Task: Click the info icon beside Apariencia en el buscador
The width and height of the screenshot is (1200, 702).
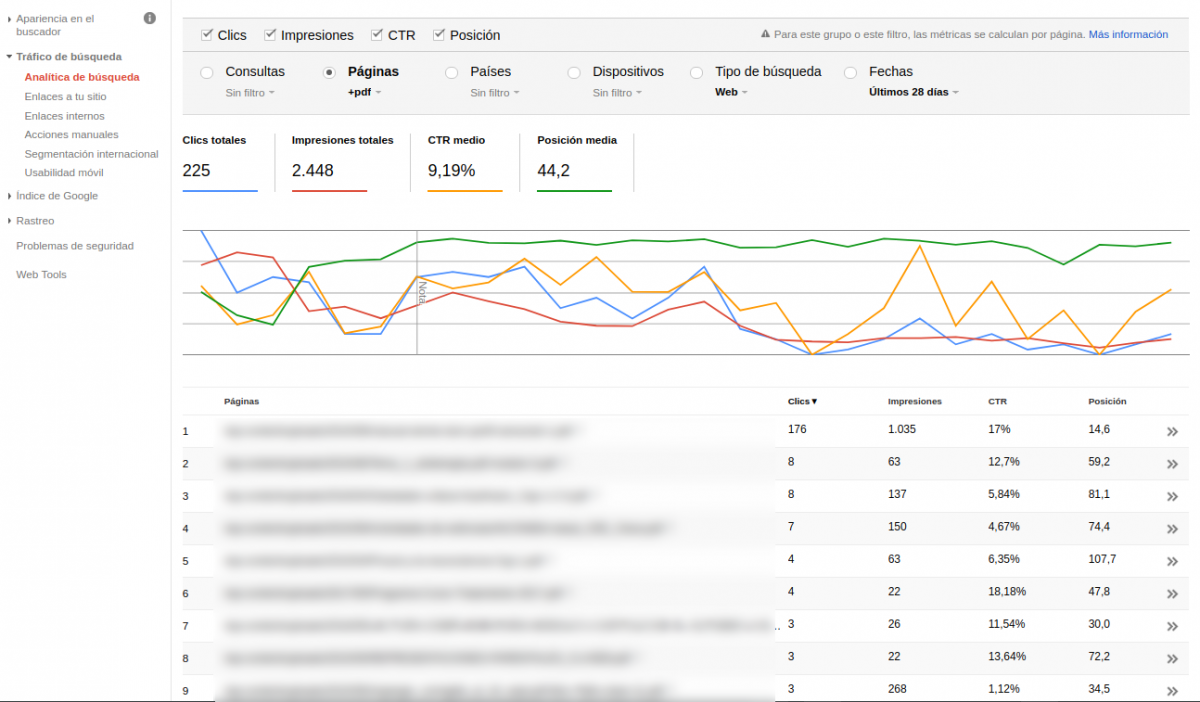Action: (x=150, y=18)
